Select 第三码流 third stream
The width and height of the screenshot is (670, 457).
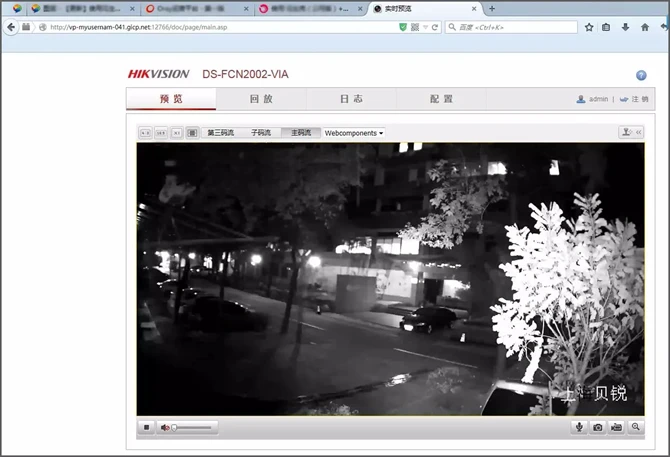(x=220, y=133)
